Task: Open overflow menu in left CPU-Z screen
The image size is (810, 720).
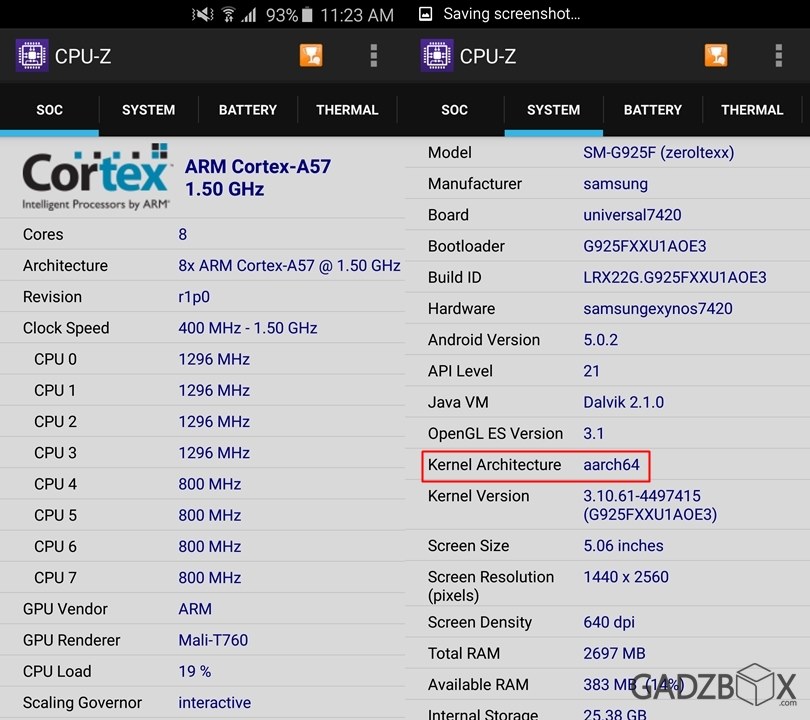Action: [373, 55]
